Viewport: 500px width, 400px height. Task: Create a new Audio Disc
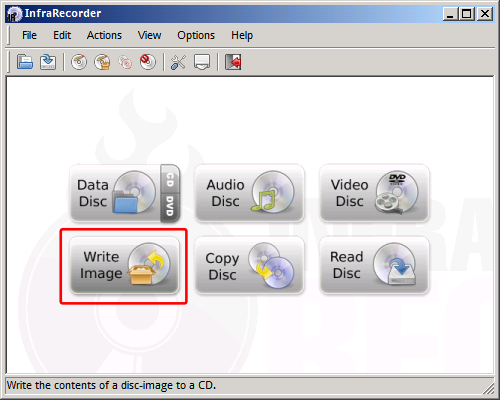[x=249, y=193]
